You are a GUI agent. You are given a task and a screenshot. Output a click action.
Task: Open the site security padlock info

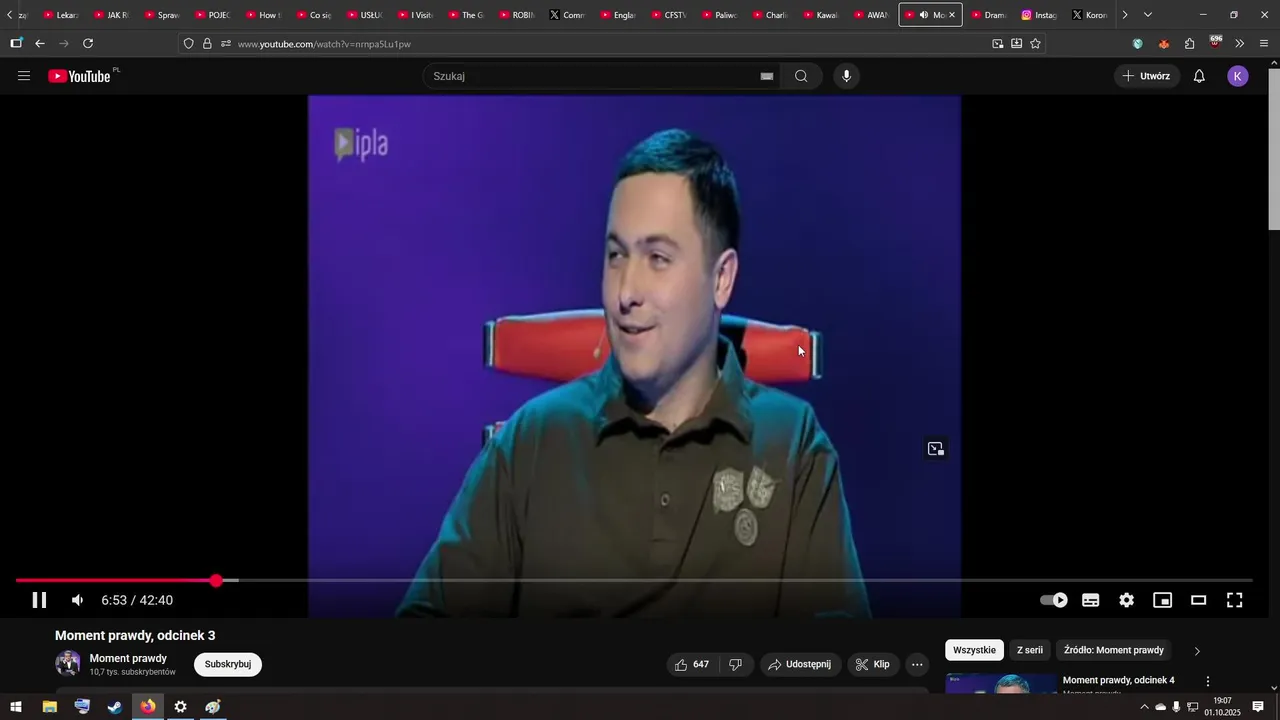click(207, 44)
